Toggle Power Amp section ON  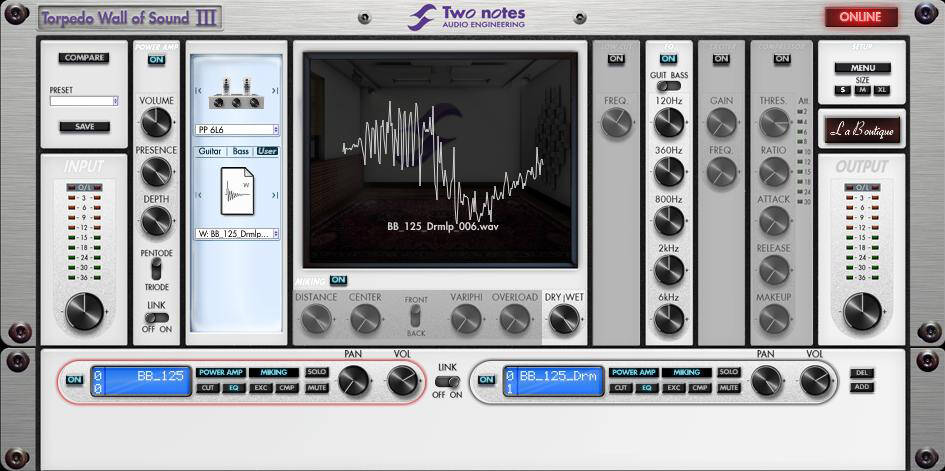tap(156, 59)
